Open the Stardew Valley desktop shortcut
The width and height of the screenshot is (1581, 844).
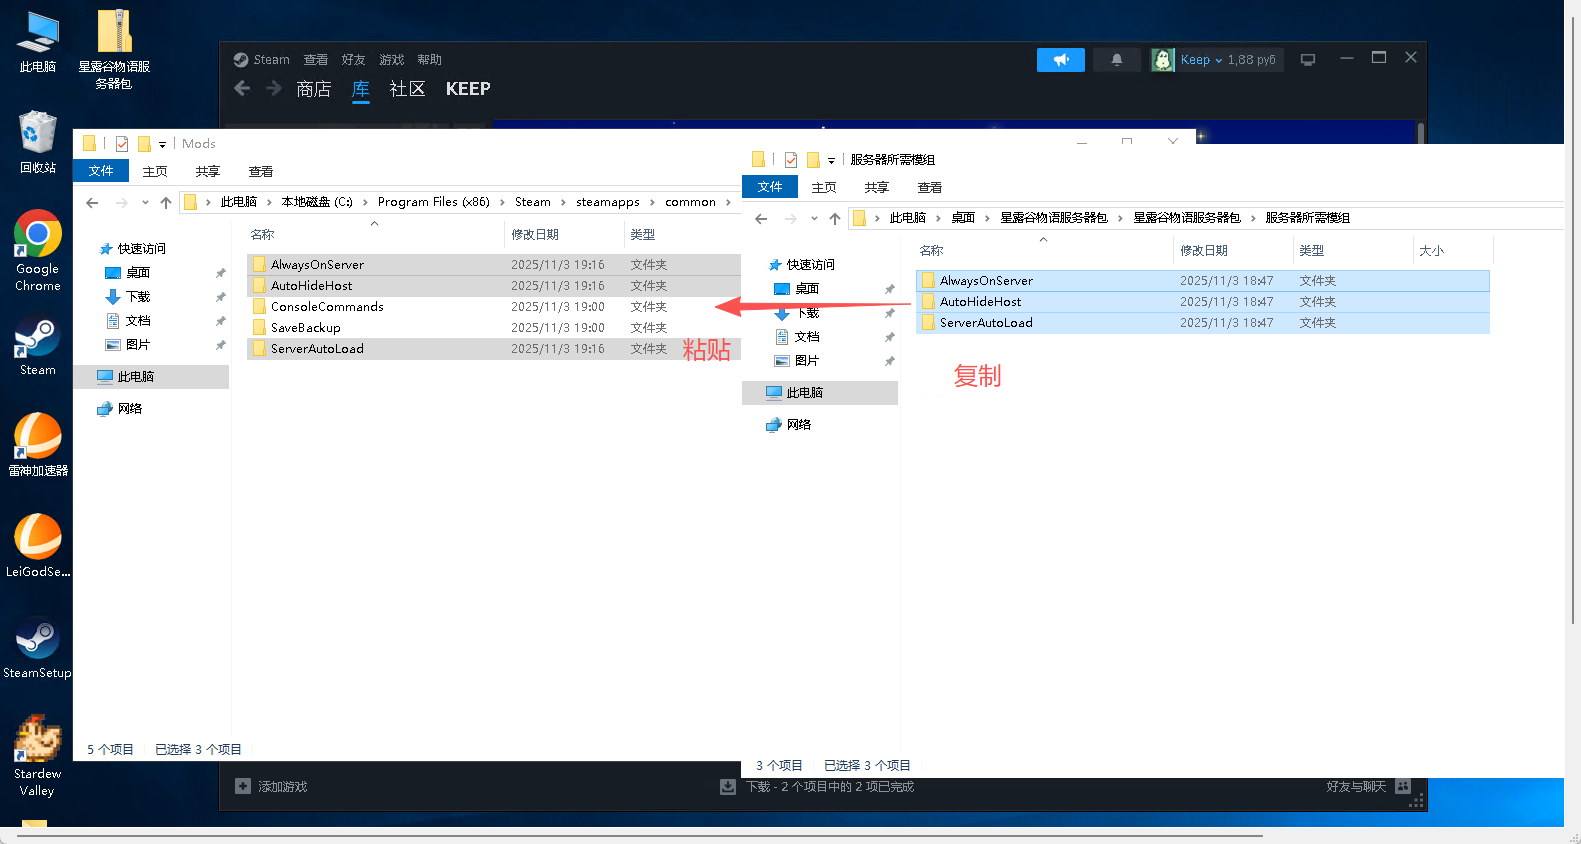37,754
